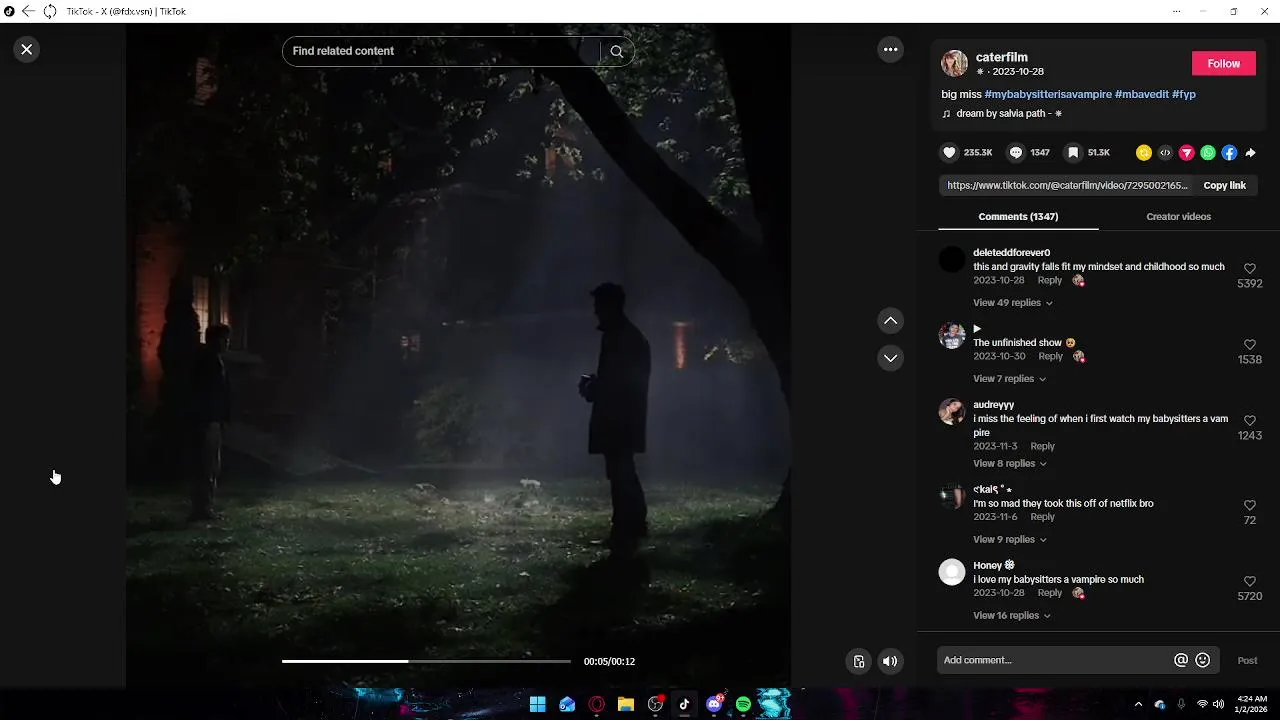Open the Windows Start menu
1280x720 pixels.
[537, 704]
